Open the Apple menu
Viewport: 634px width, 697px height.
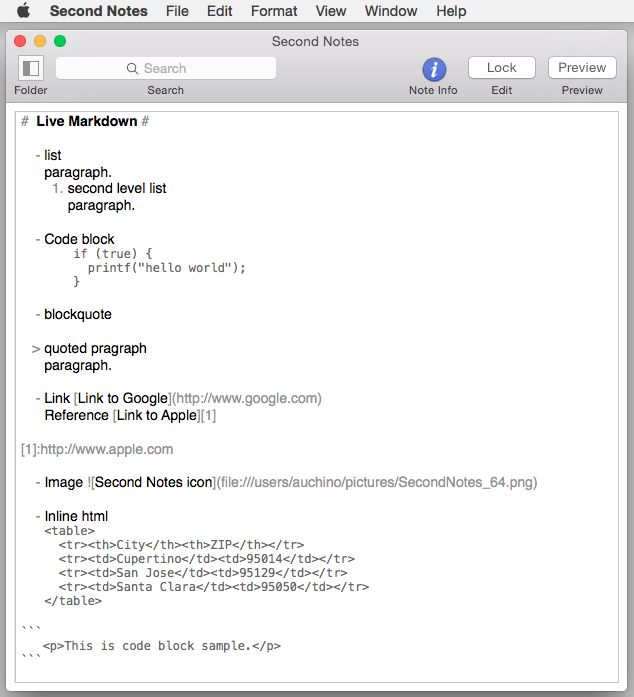[23, 10]
